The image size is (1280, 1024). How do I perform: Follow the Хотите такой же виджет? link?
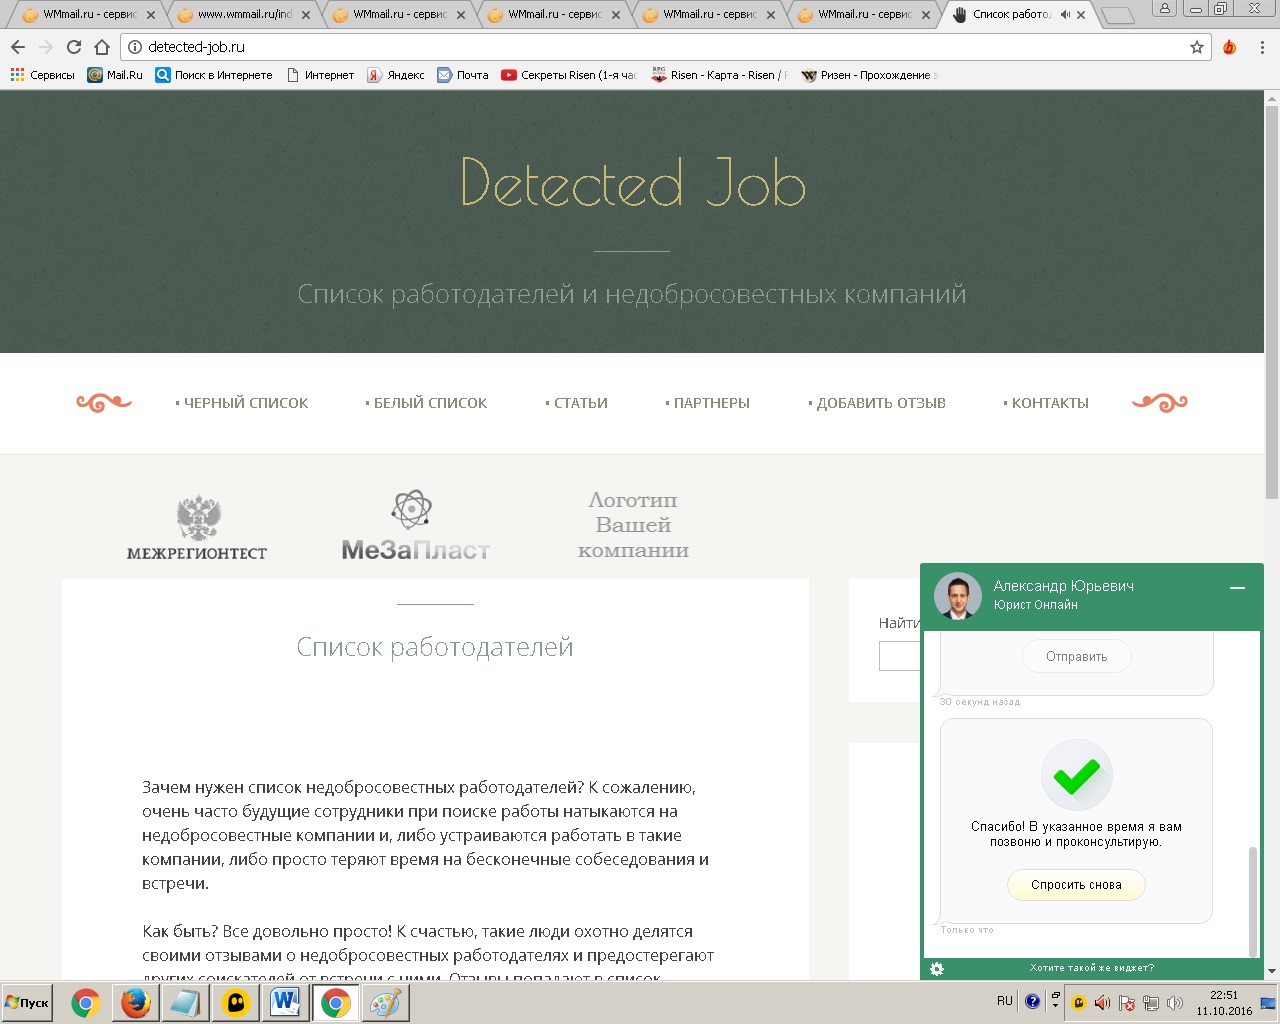tap(1092, 968)
